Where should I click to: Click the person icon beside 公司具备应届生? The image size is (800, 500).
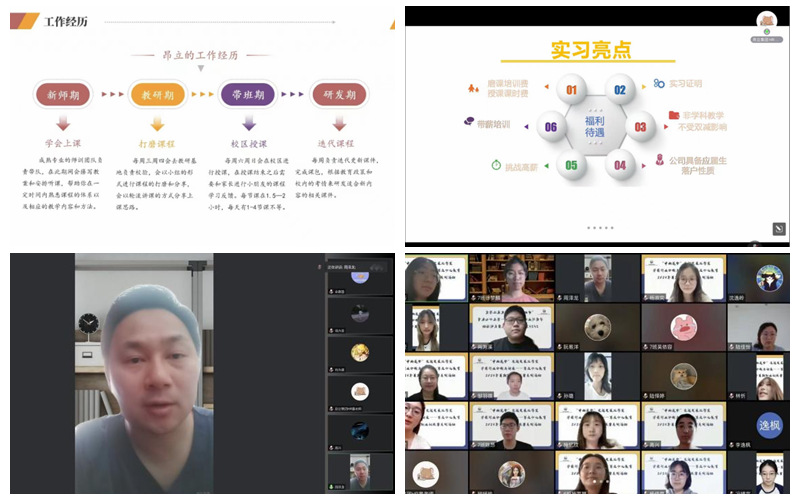660,160
